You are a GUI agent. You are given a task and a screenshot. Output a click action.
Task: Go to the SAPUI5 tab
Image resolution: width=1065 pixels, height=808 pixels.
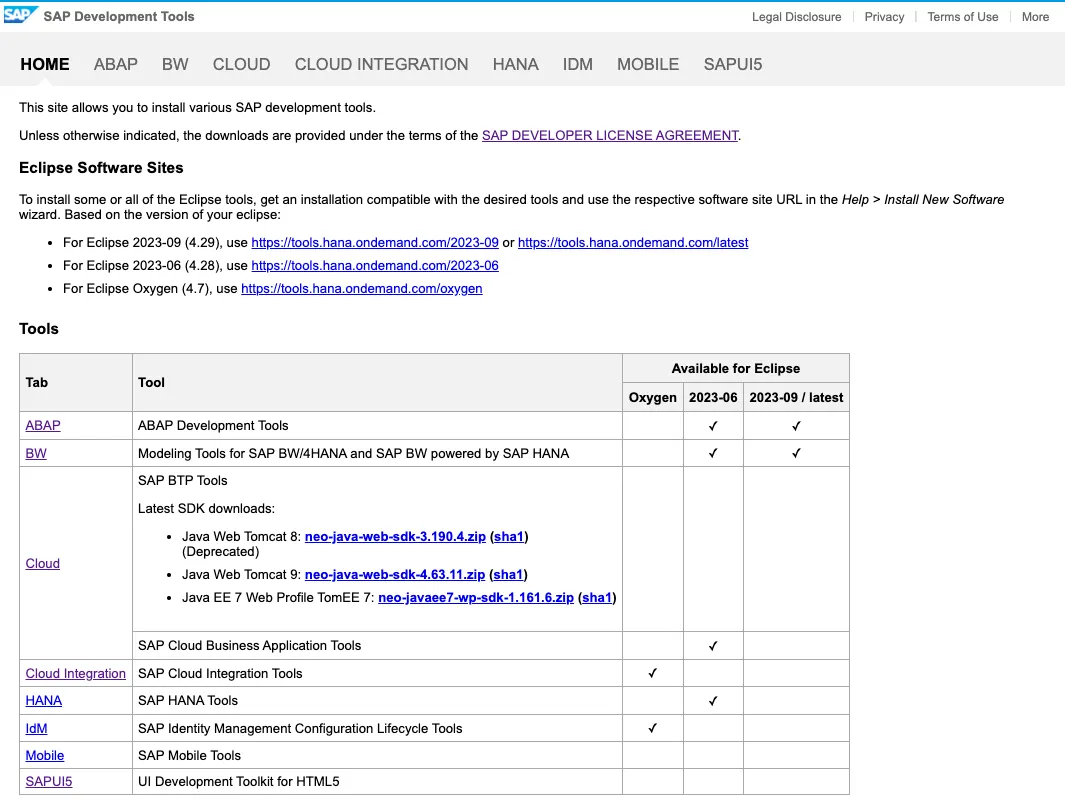point(732,64)
